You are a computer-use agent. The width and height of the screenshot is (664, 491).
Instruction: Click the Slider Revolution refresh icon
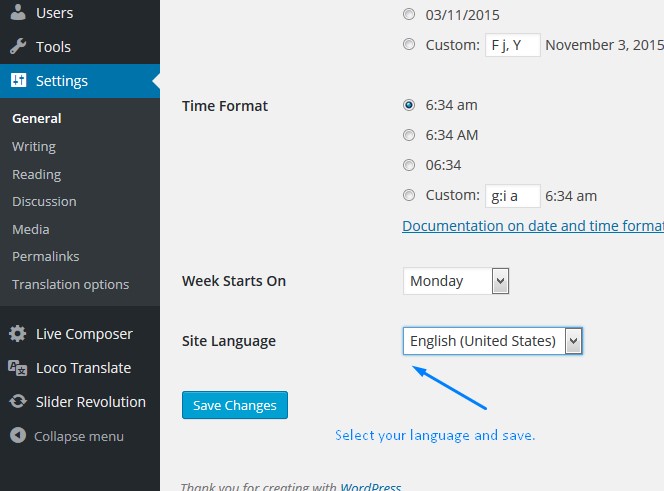coord(18,402)
